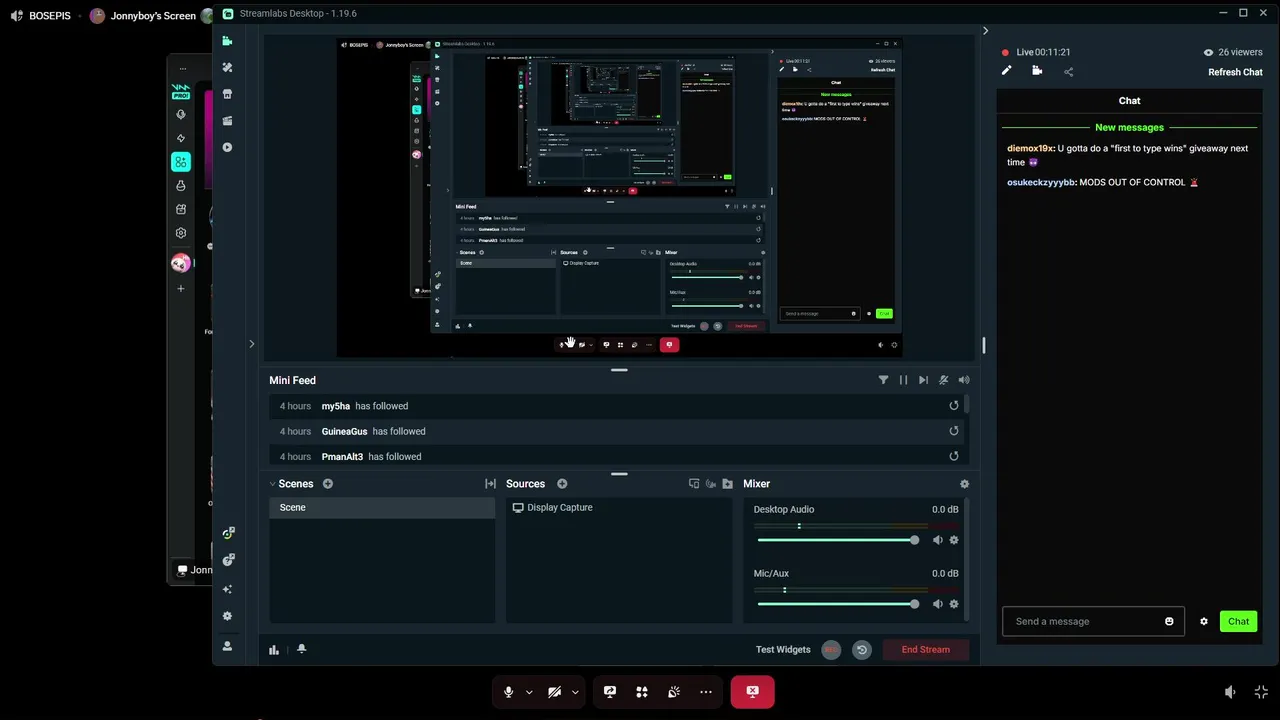Adjust the Desktop Audio volume slider

(838, 540)
